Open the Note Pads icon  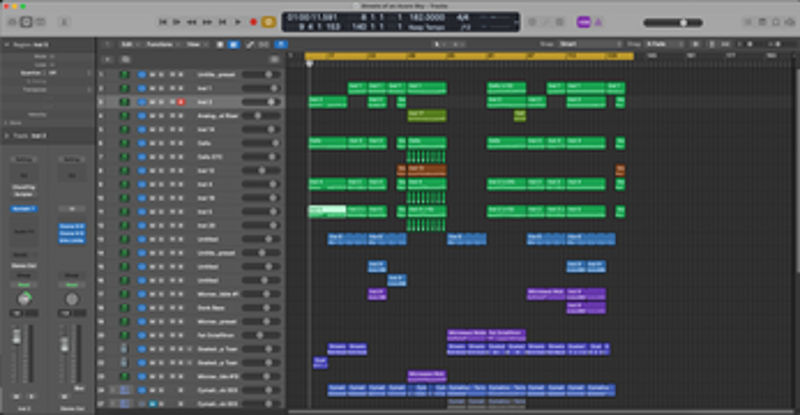click(x=762, y=22)
